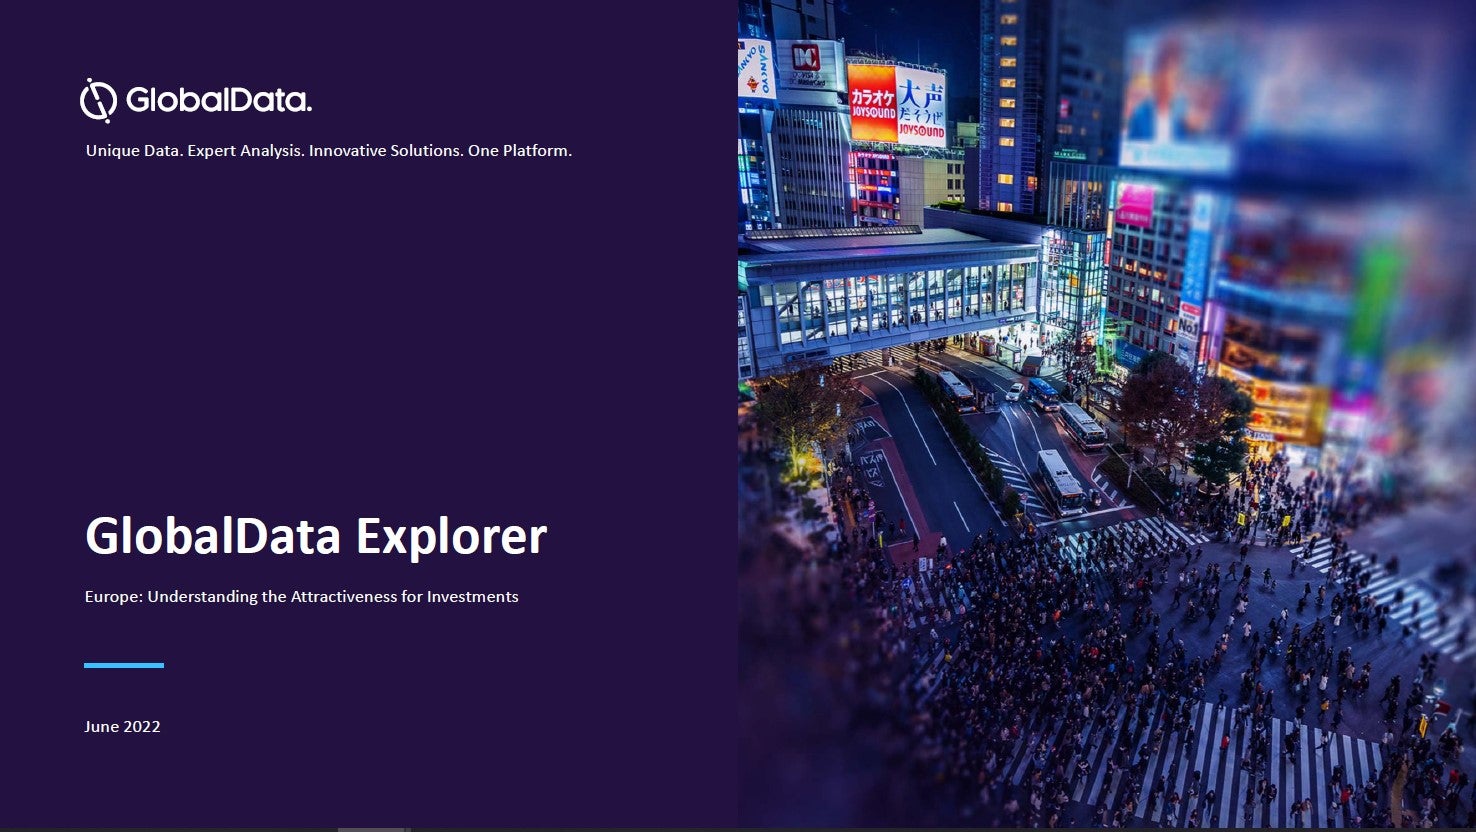
Task: Select the 'Europe: Understanding the Attractiveness' subtitle
Action: (x=301, y=597)
